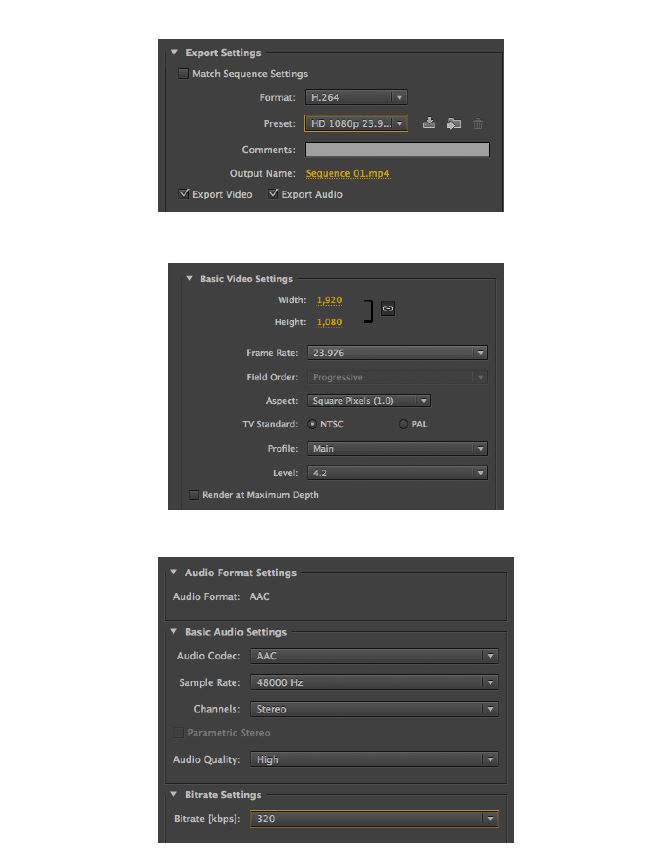Screen dimensions: 662x853
Task: Select the PAL TV standard
Action: (403, 424)
